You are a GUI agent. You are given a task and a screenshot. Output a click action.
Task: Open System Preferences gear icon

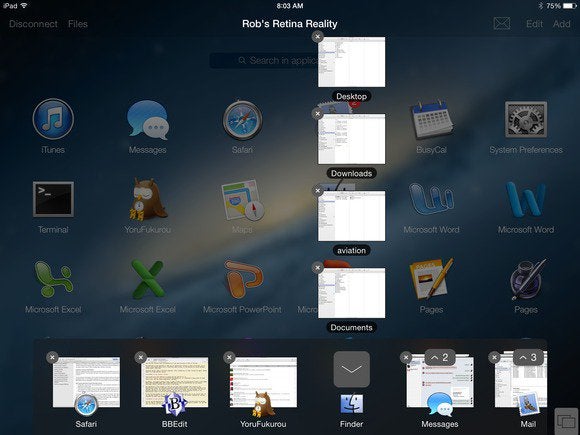526,119
